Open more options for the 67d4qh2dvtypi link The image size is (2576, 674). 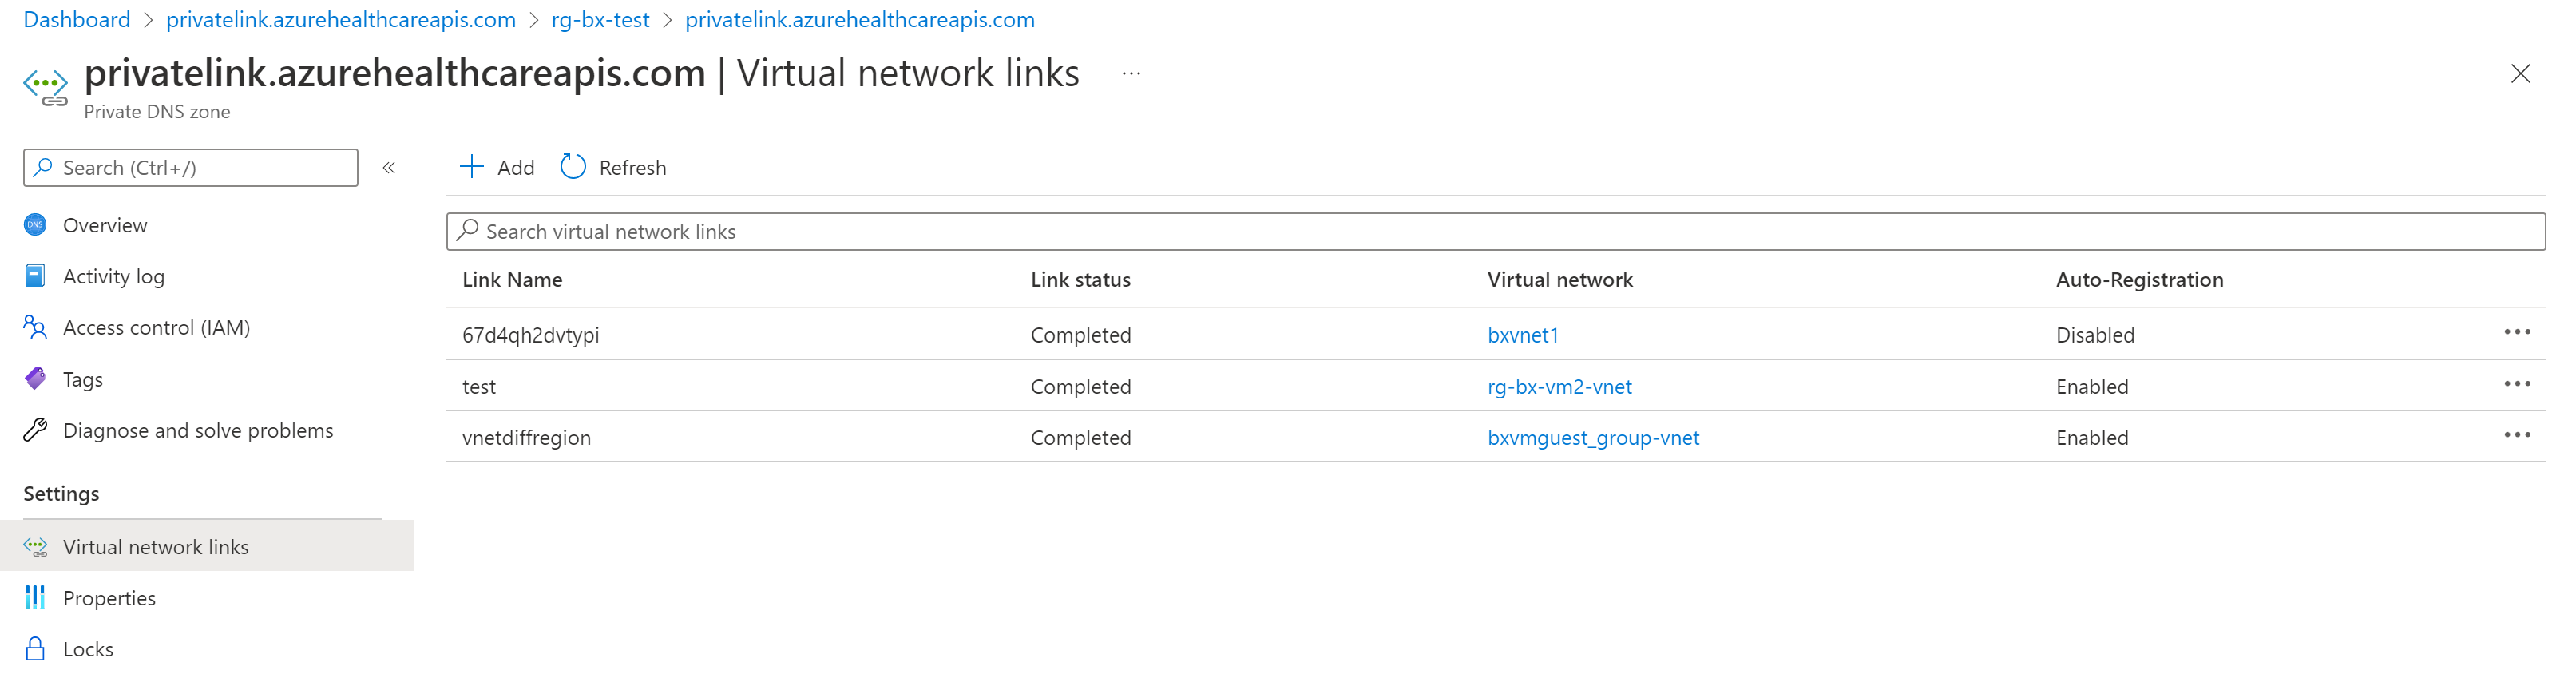pyautogui.click(x=2516, y=332)
